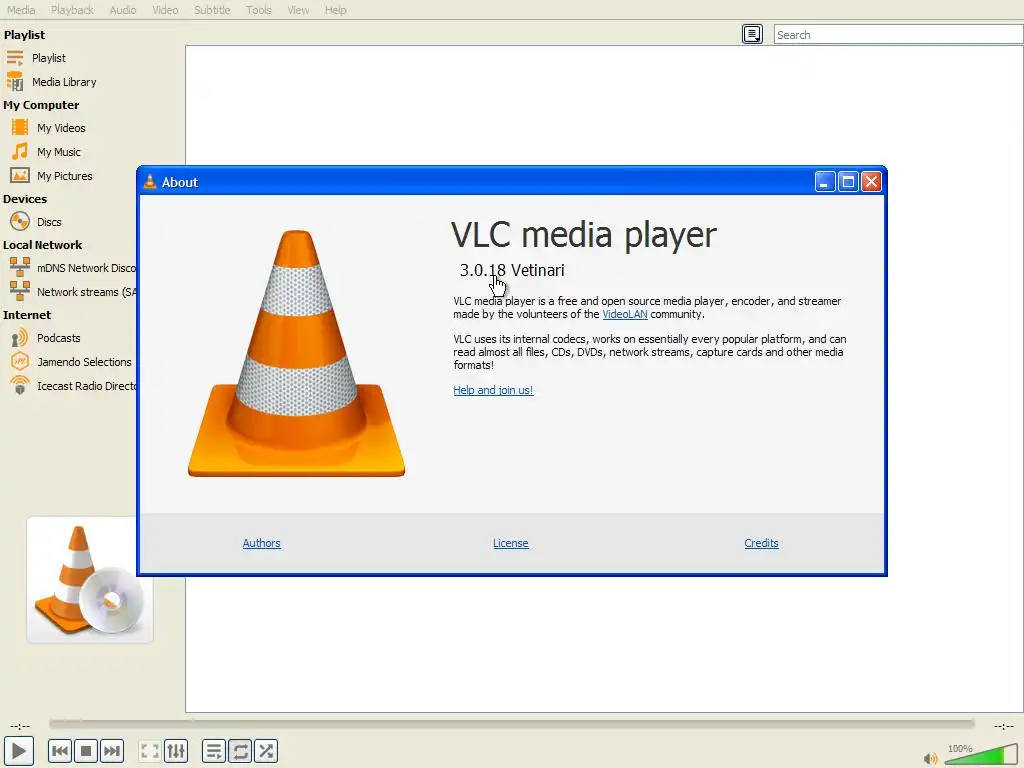The width and height of the screenshot is (1024, 768).
Task: Click the Media Library icon
Action: click(x=15, y=82)
